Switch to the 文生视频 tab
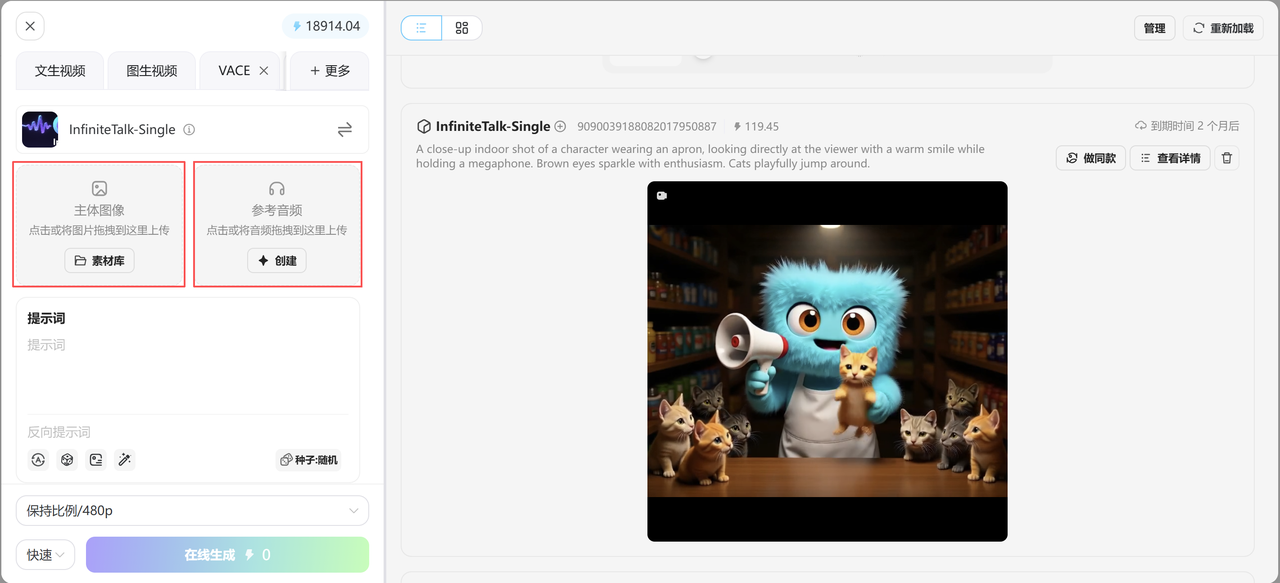This screenshot has width=1280, height=583. [x=60, y=71]
